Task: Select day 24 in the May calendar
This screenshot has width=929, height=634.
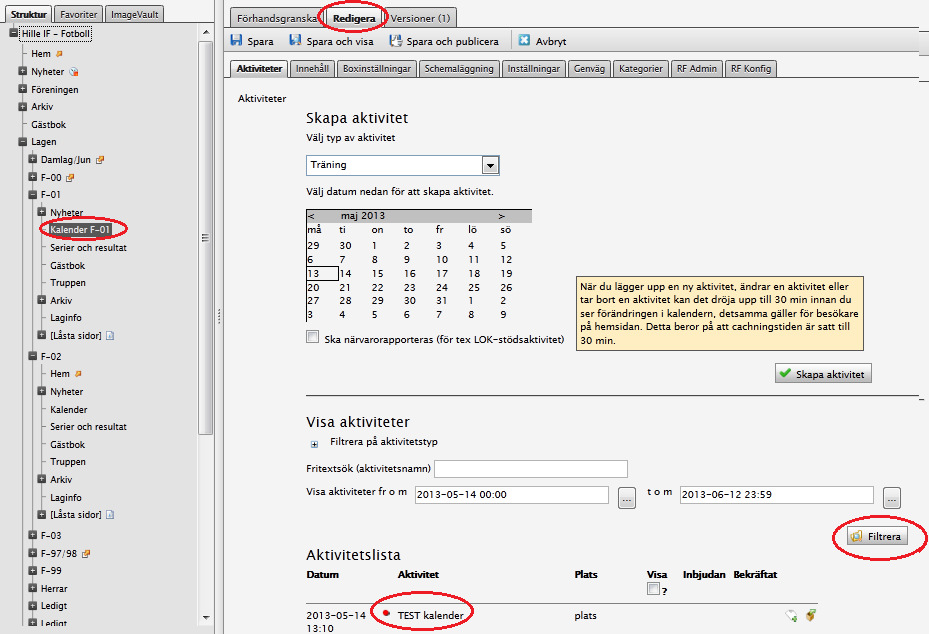Action: 442,287
